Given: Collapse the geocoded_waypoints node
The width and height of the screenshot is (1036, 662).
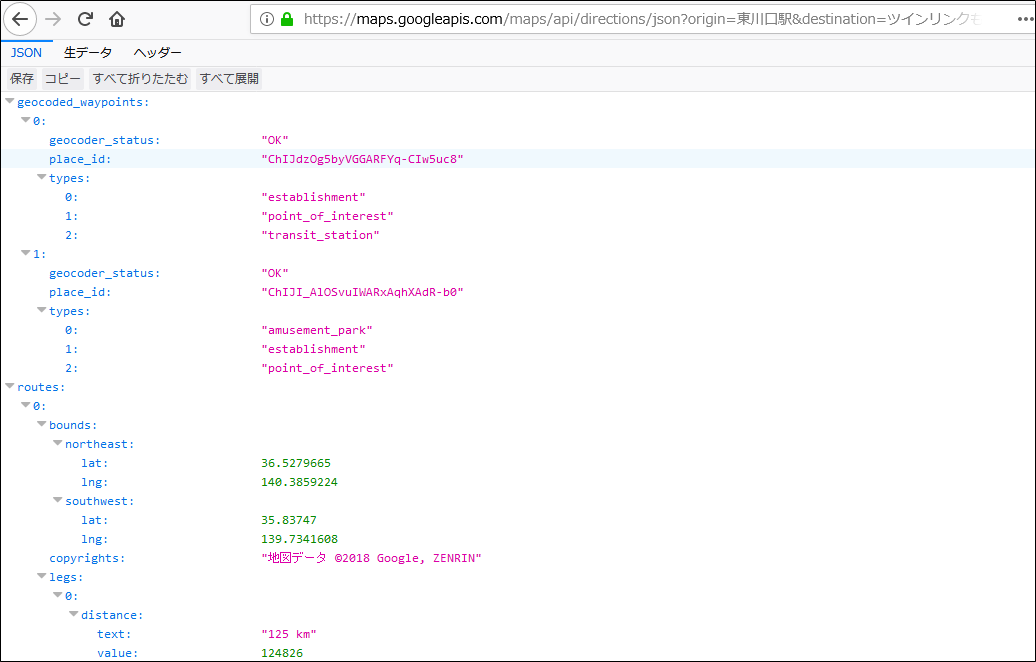Looking at the screenshot, I should (9, 101).
